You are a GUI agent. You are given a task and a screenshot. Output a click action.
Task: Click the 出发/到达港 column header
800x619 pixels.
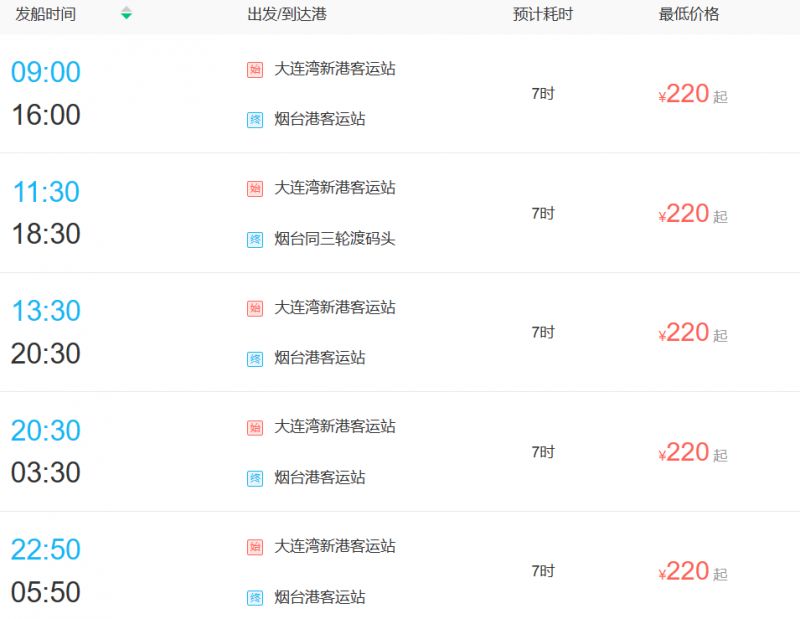287,14
